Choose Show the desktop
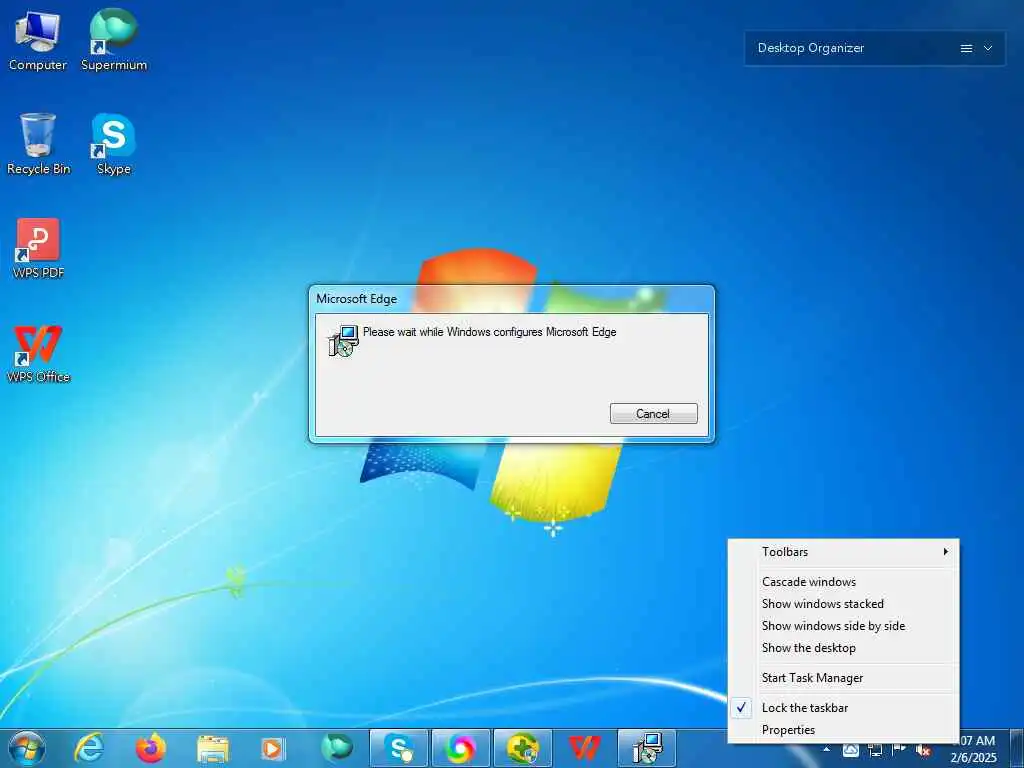The height and width of the screenshot is (768, 1024). [x=843, y=648]
